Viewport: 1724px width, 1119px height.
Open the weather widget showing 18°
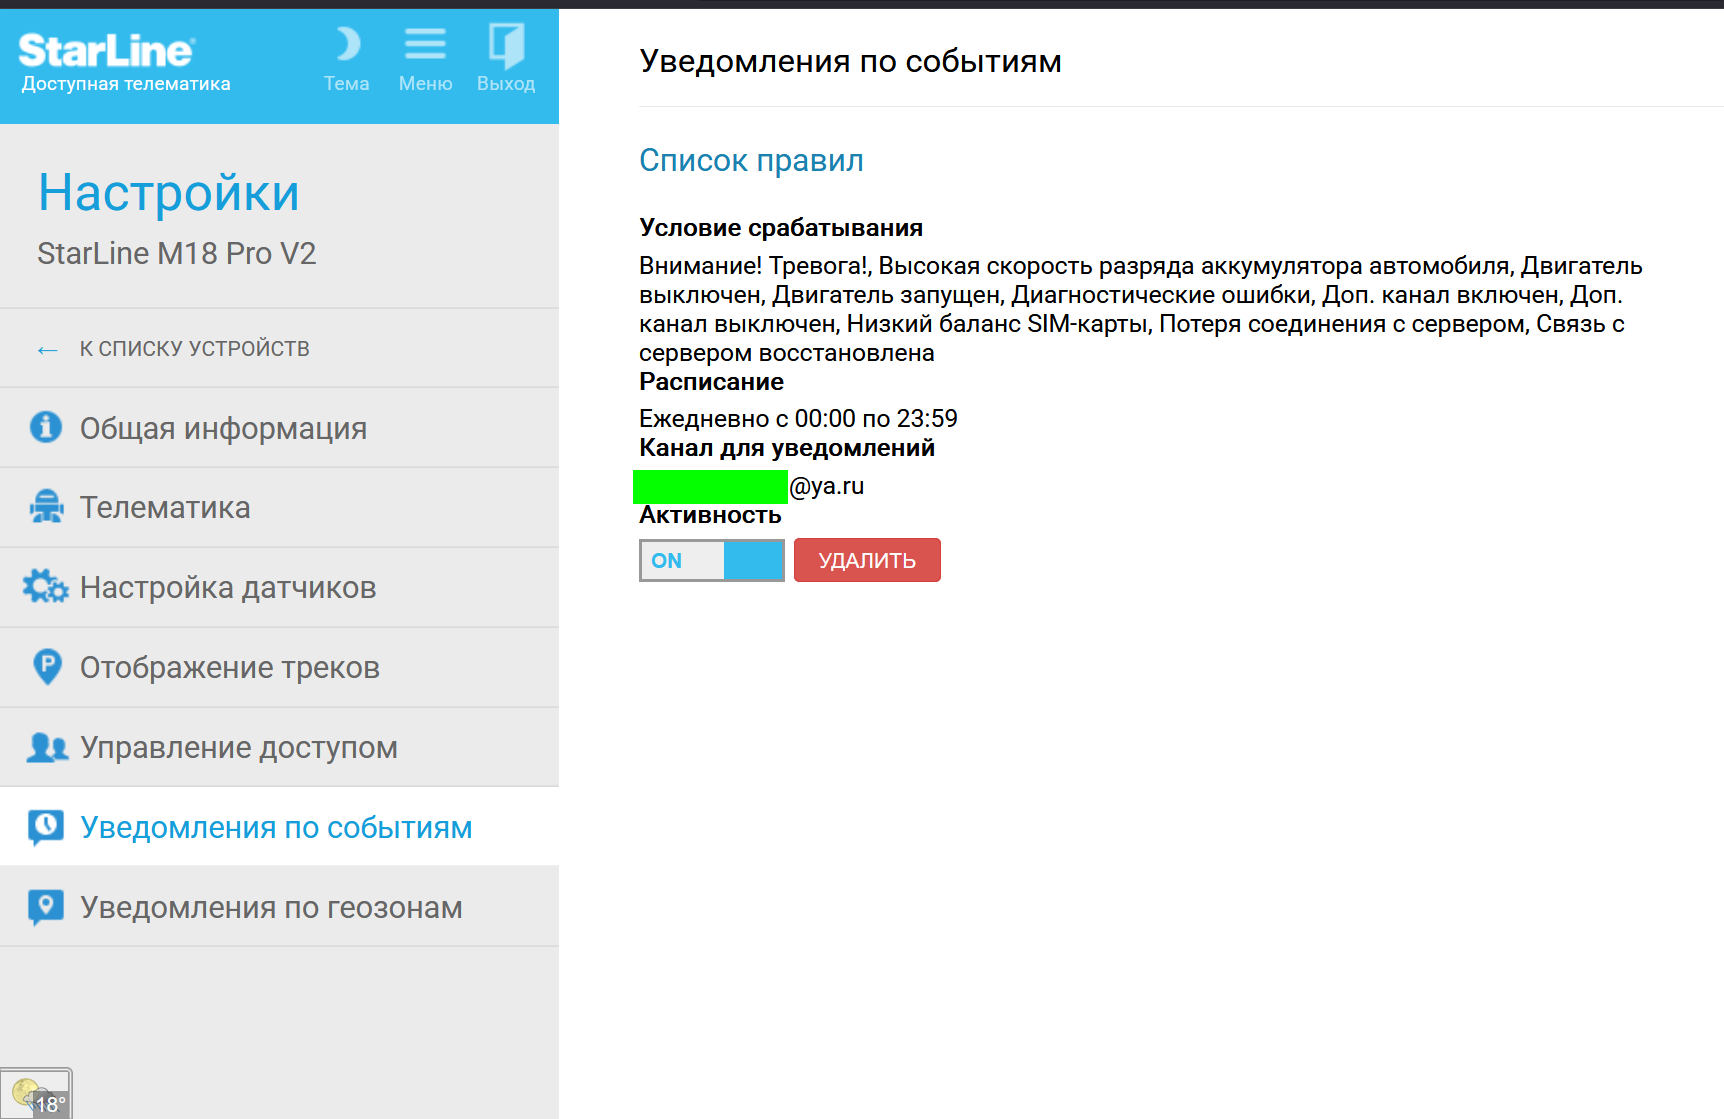36,1094
